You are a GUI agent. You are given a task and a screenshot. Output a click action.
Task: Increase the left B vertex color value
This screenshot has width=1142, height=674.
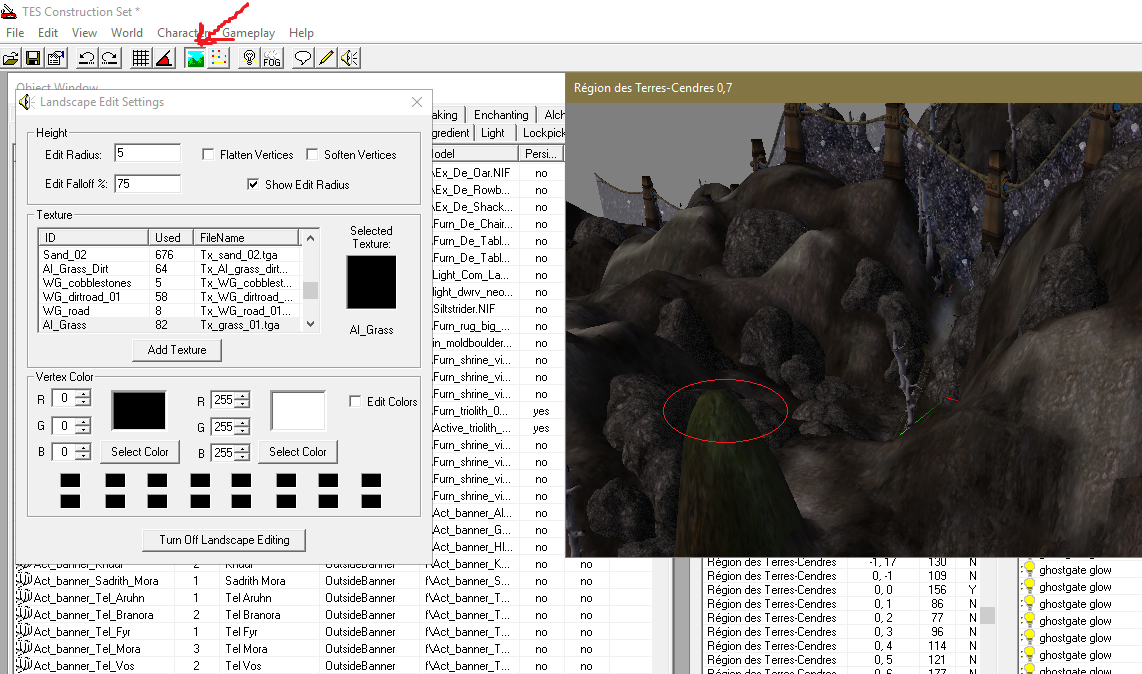click(x=84, y=447)
